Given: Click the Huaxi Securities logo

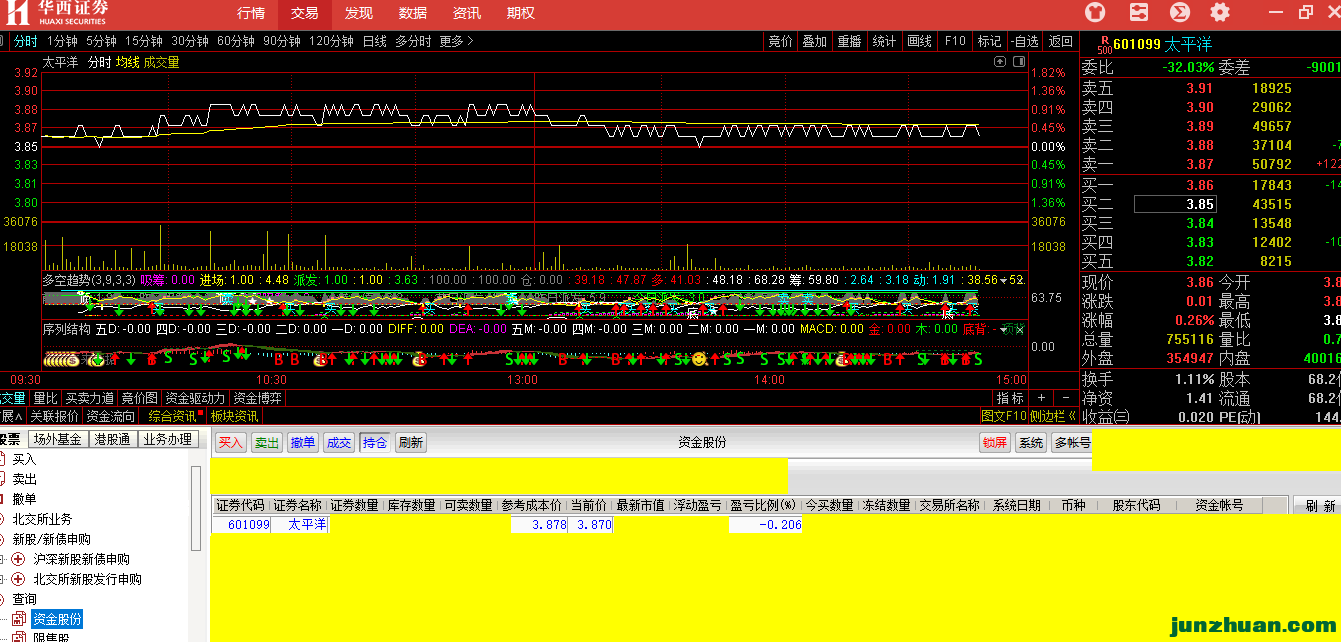Looking at the screenshot, I should tap(56, 13).
